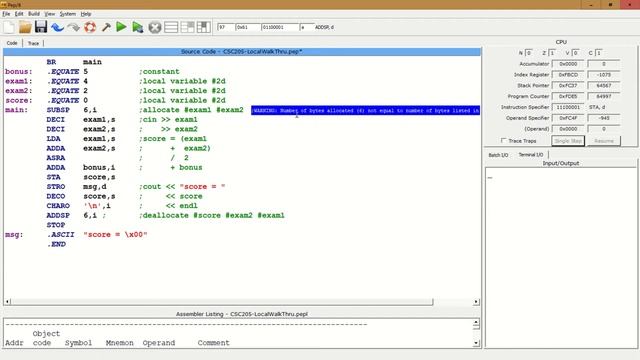Image resolution: width=640 pixels, height=360 pixels.
Task: Click the V status bit box
Action: [576, 53]
